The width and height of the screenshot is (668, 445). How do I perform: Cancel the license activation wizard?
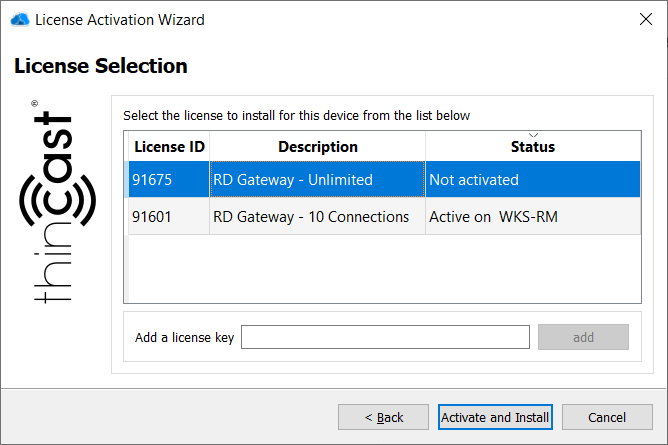[607, 417]
